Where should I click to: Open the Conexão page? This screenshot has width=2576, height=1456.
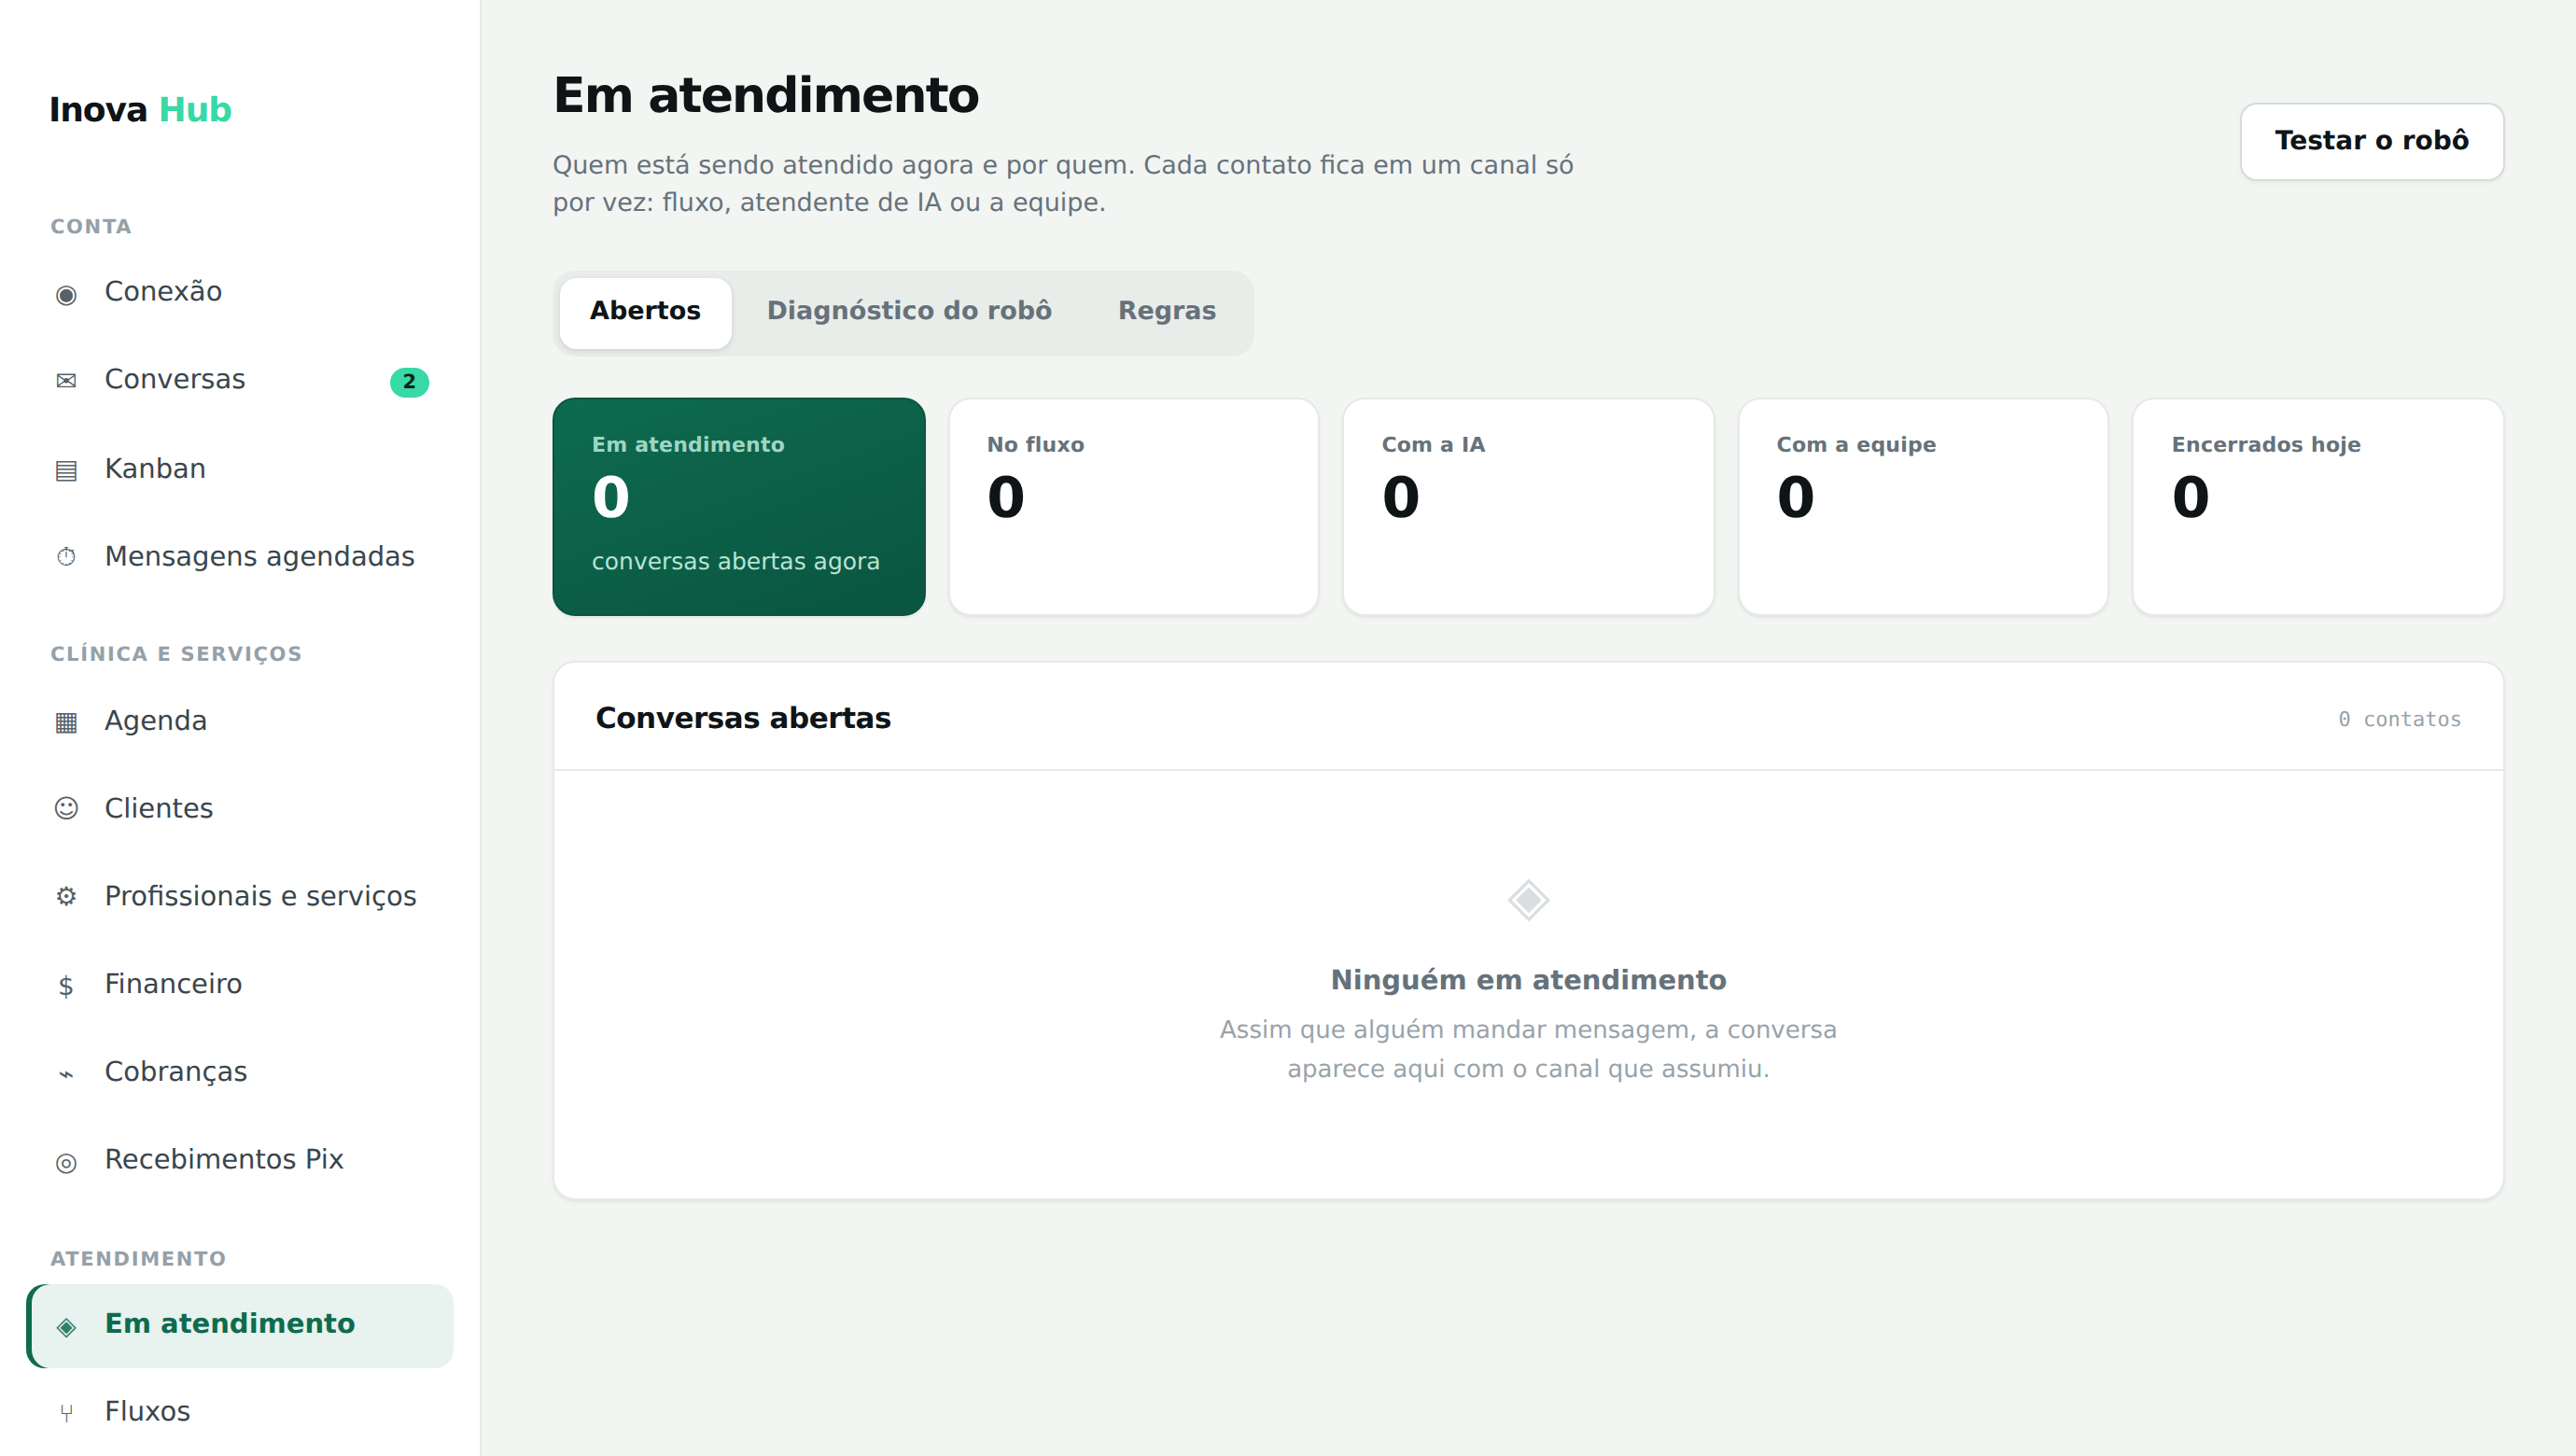pyautogui.click(x=240, y=292)
